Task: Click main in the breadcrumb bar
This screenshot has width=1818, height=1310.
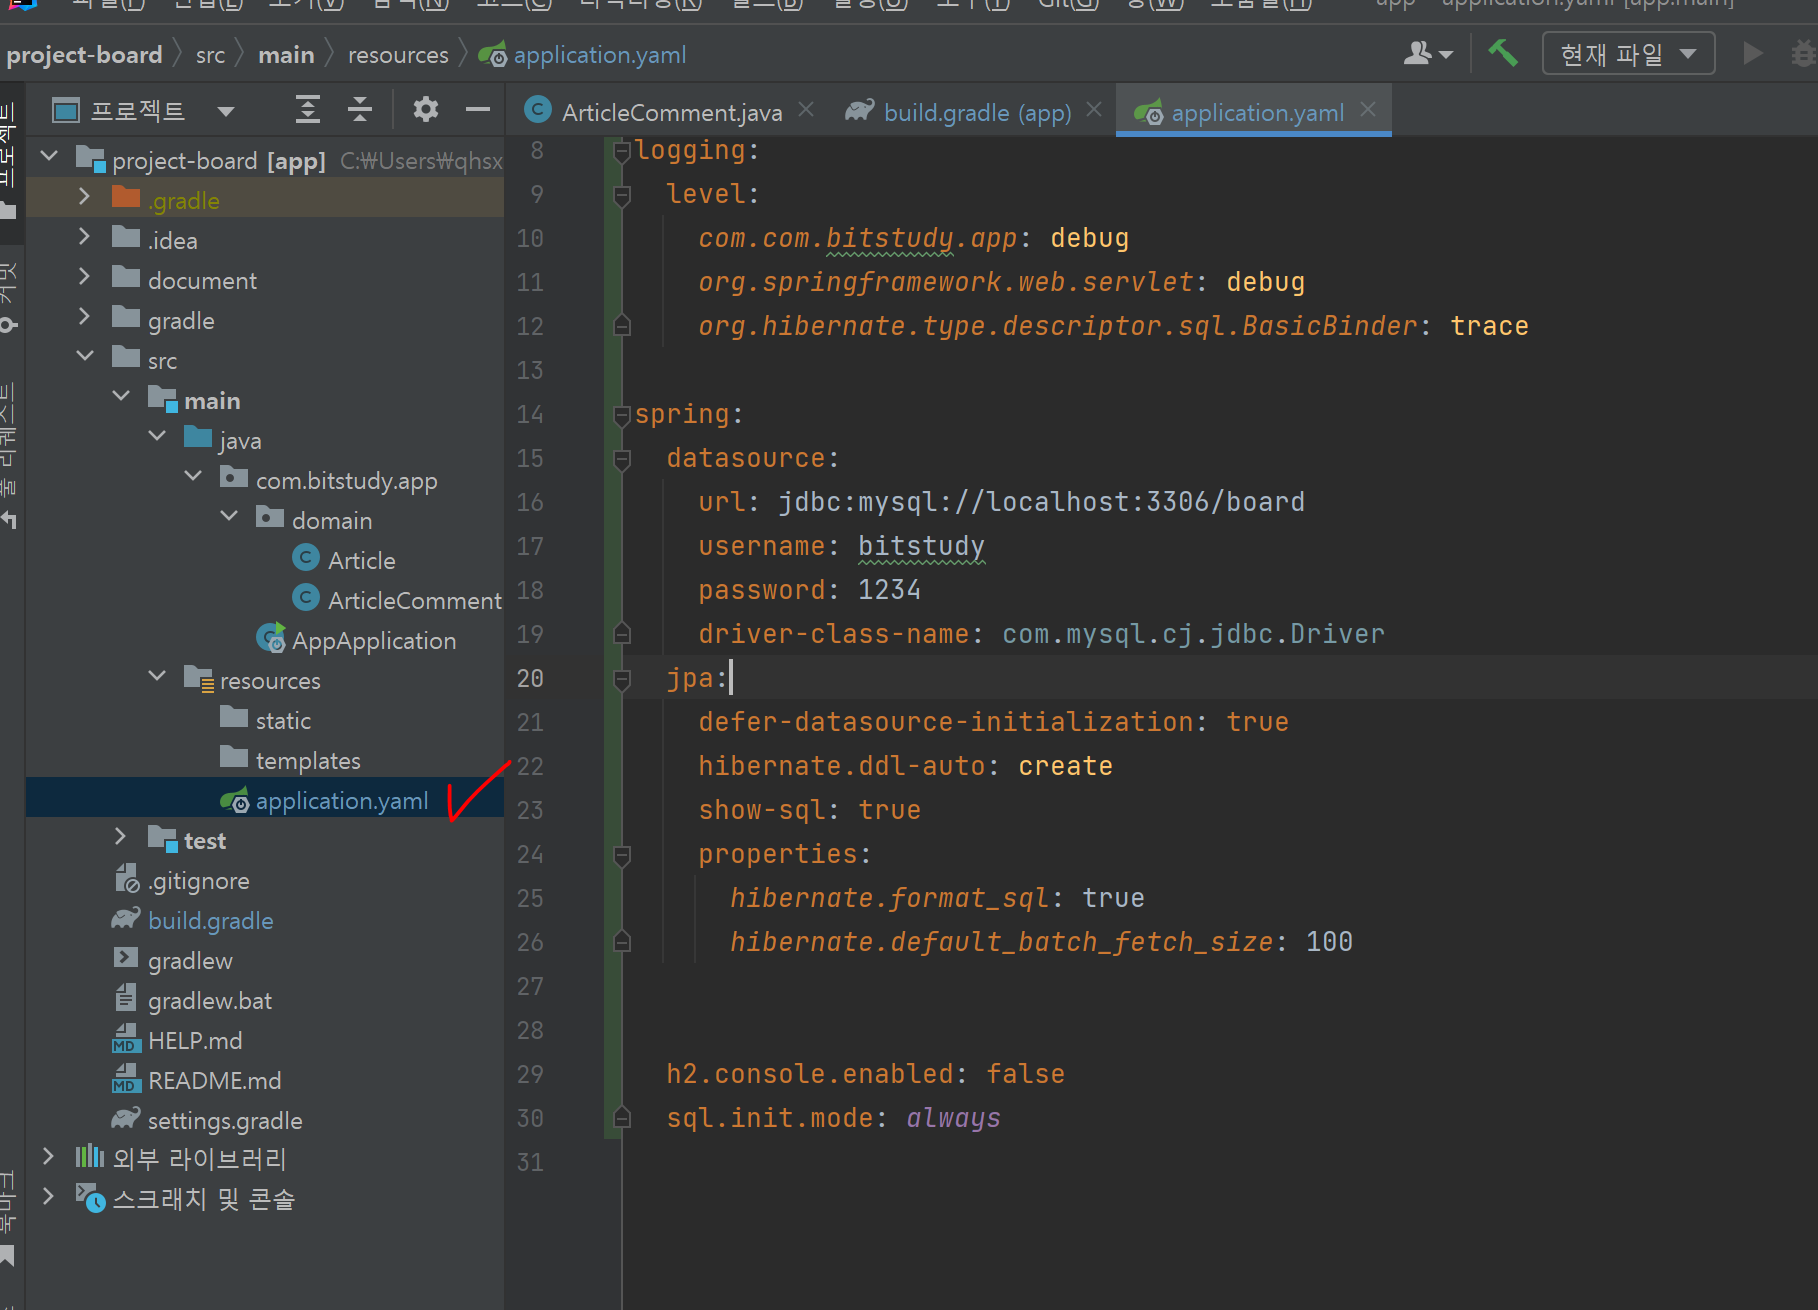Action: pyautogui.click(x=286, y=55)
